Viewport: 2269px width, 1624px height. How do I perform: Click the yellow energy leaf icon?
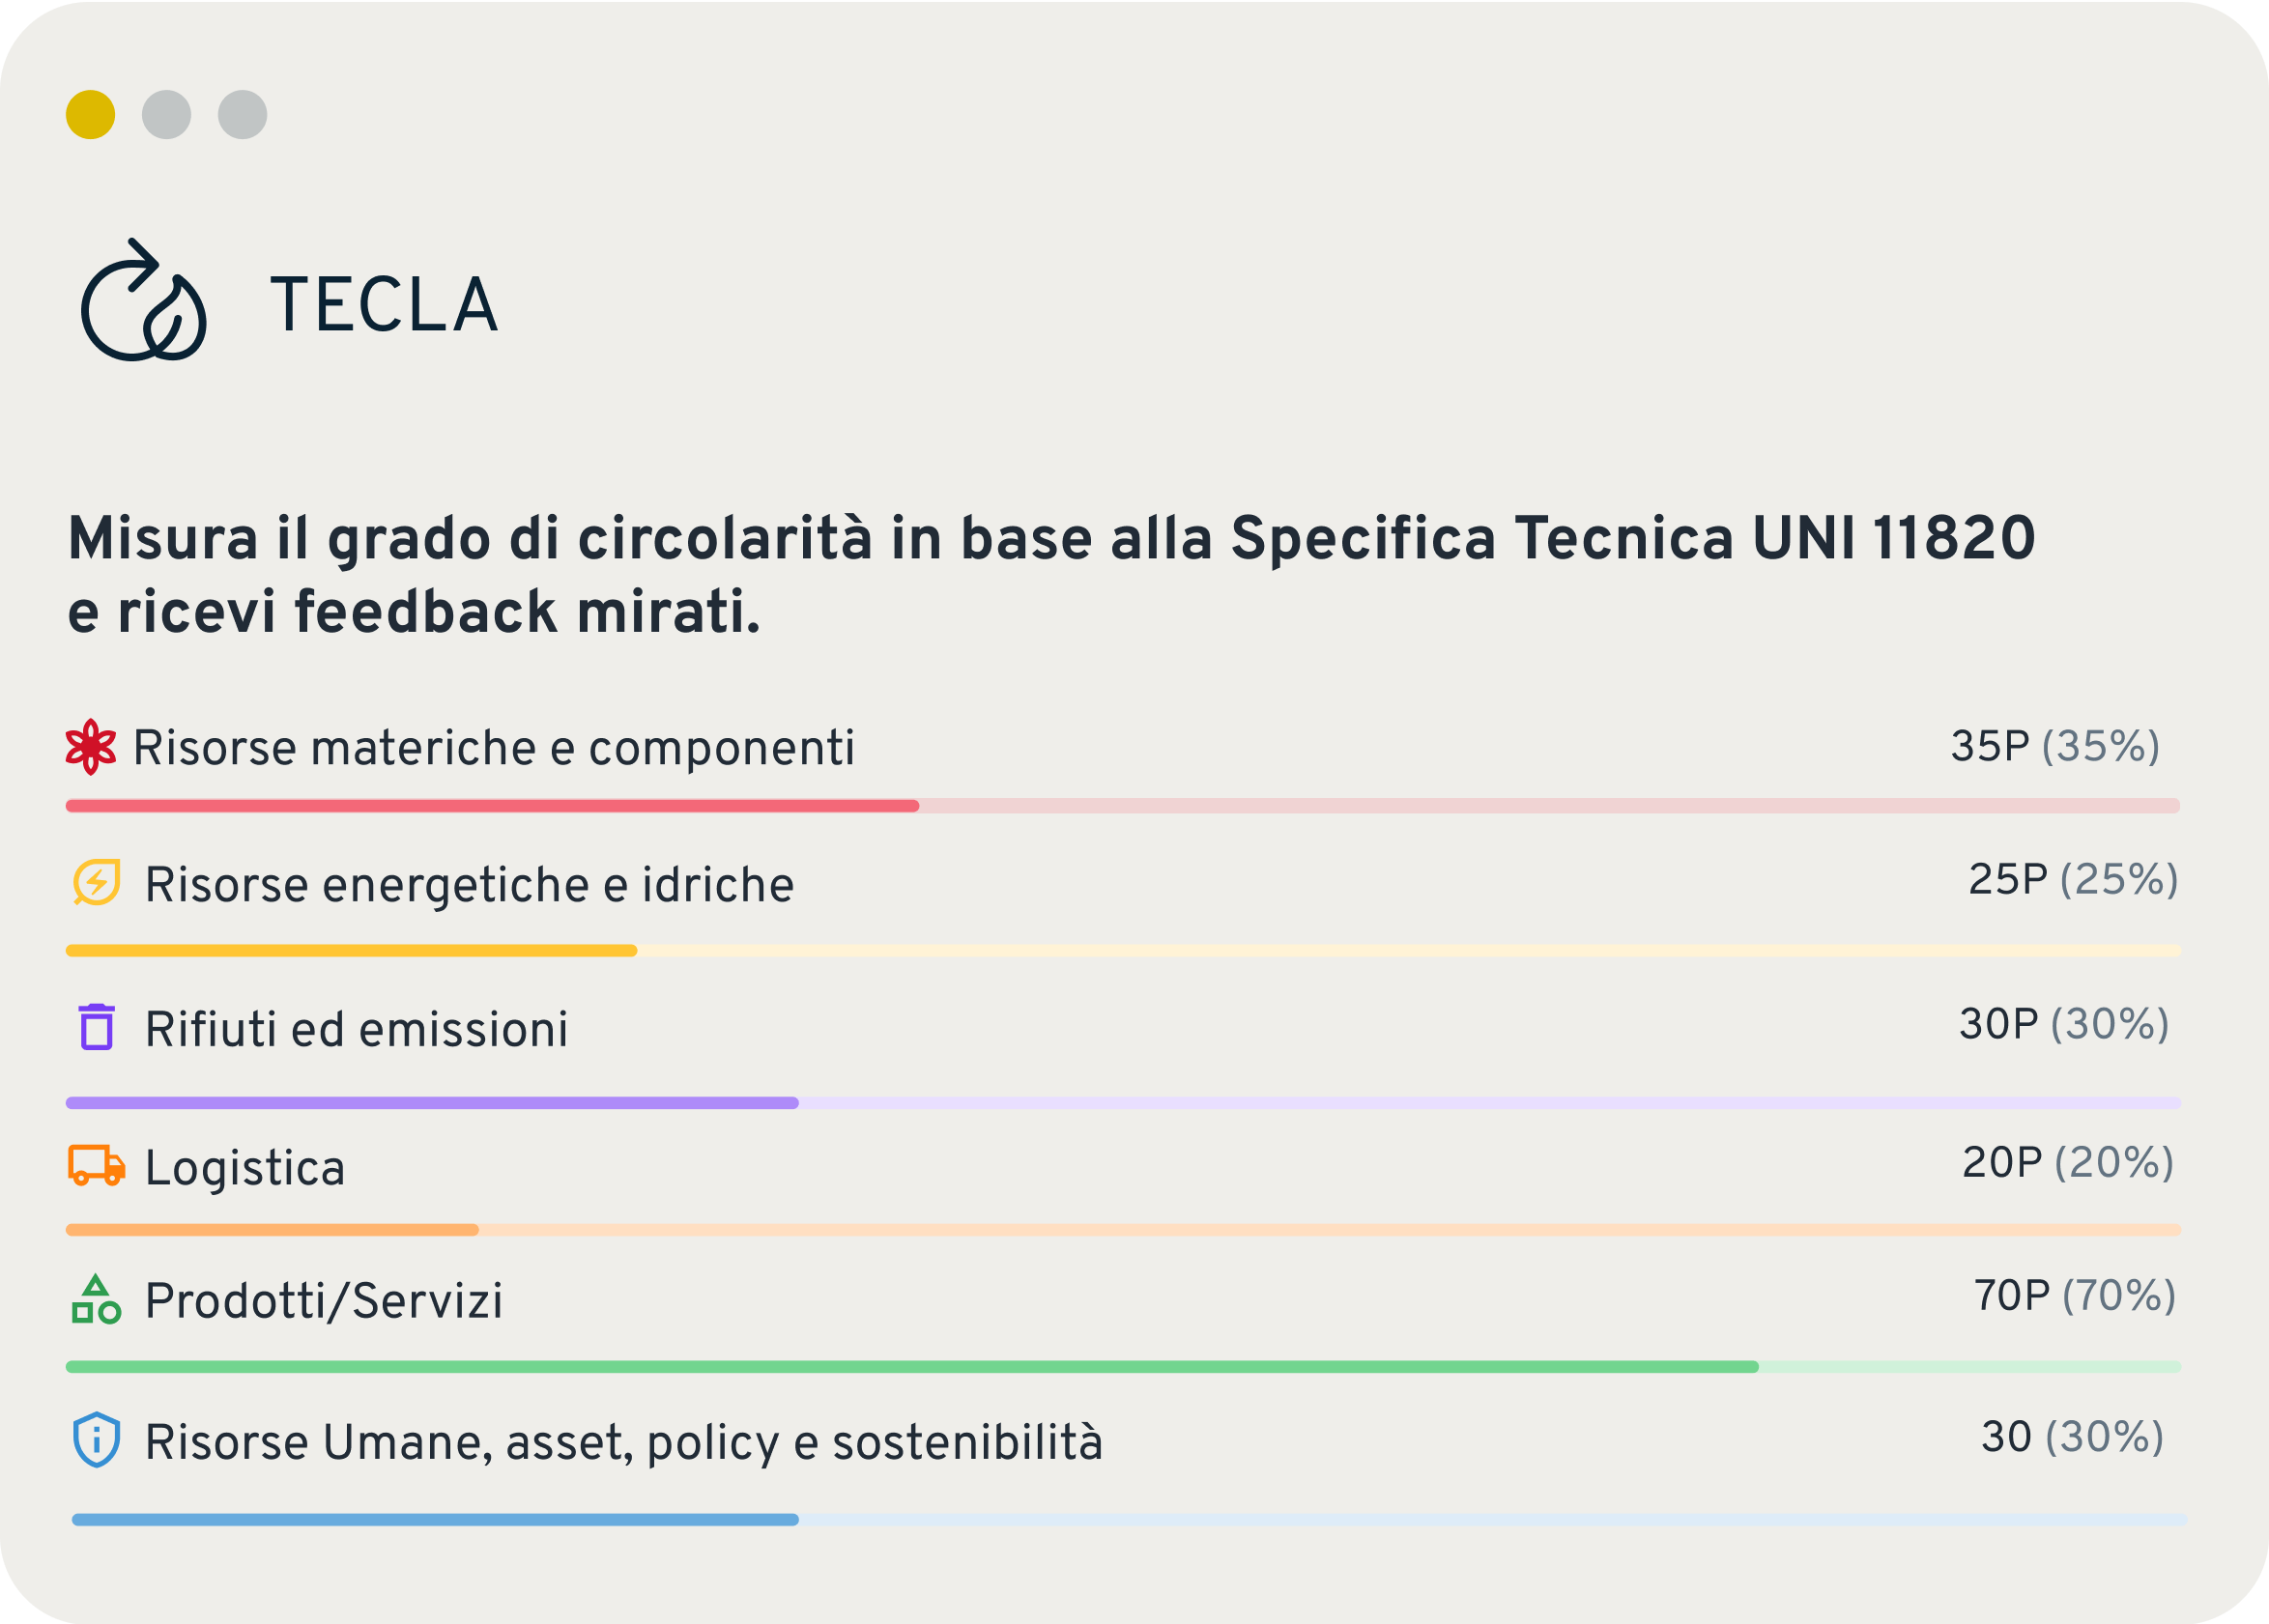point(97,882)
